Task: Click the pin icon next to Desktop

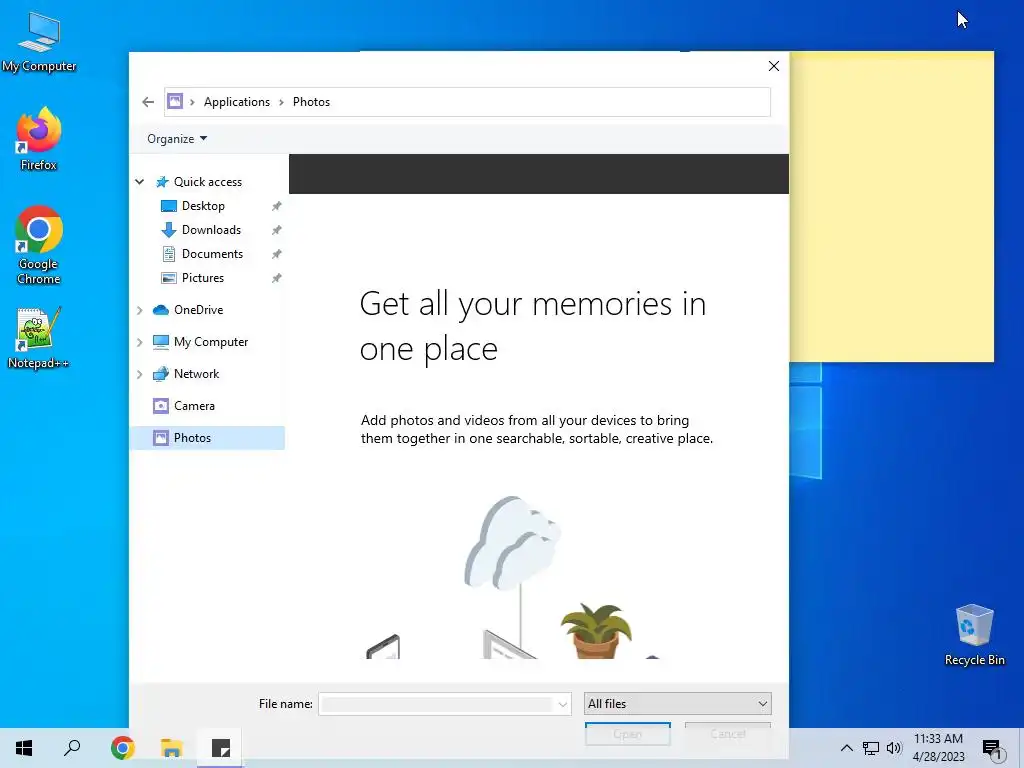Action: point(277,206)
